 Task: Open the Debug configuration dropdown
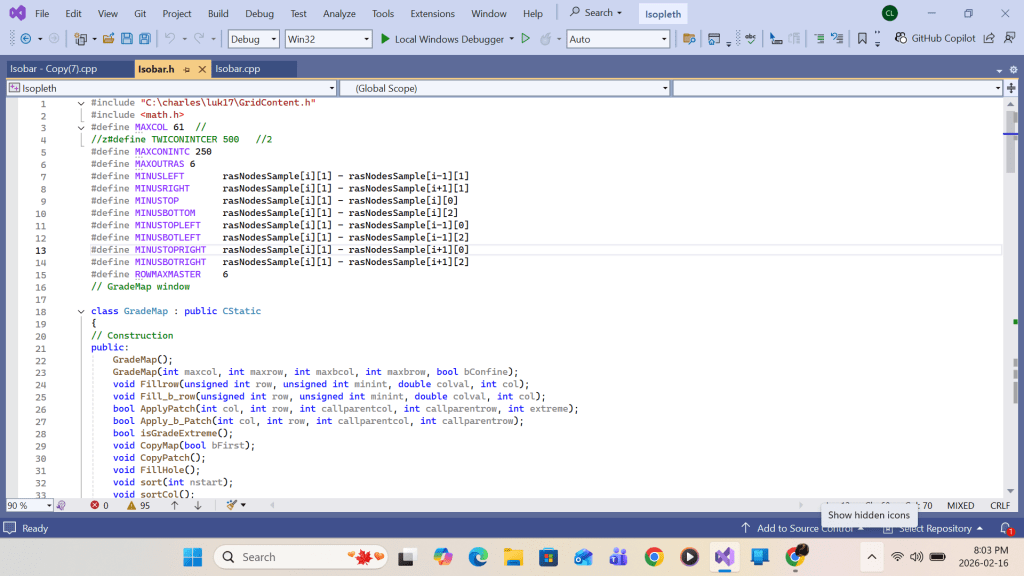pos(253,39)
